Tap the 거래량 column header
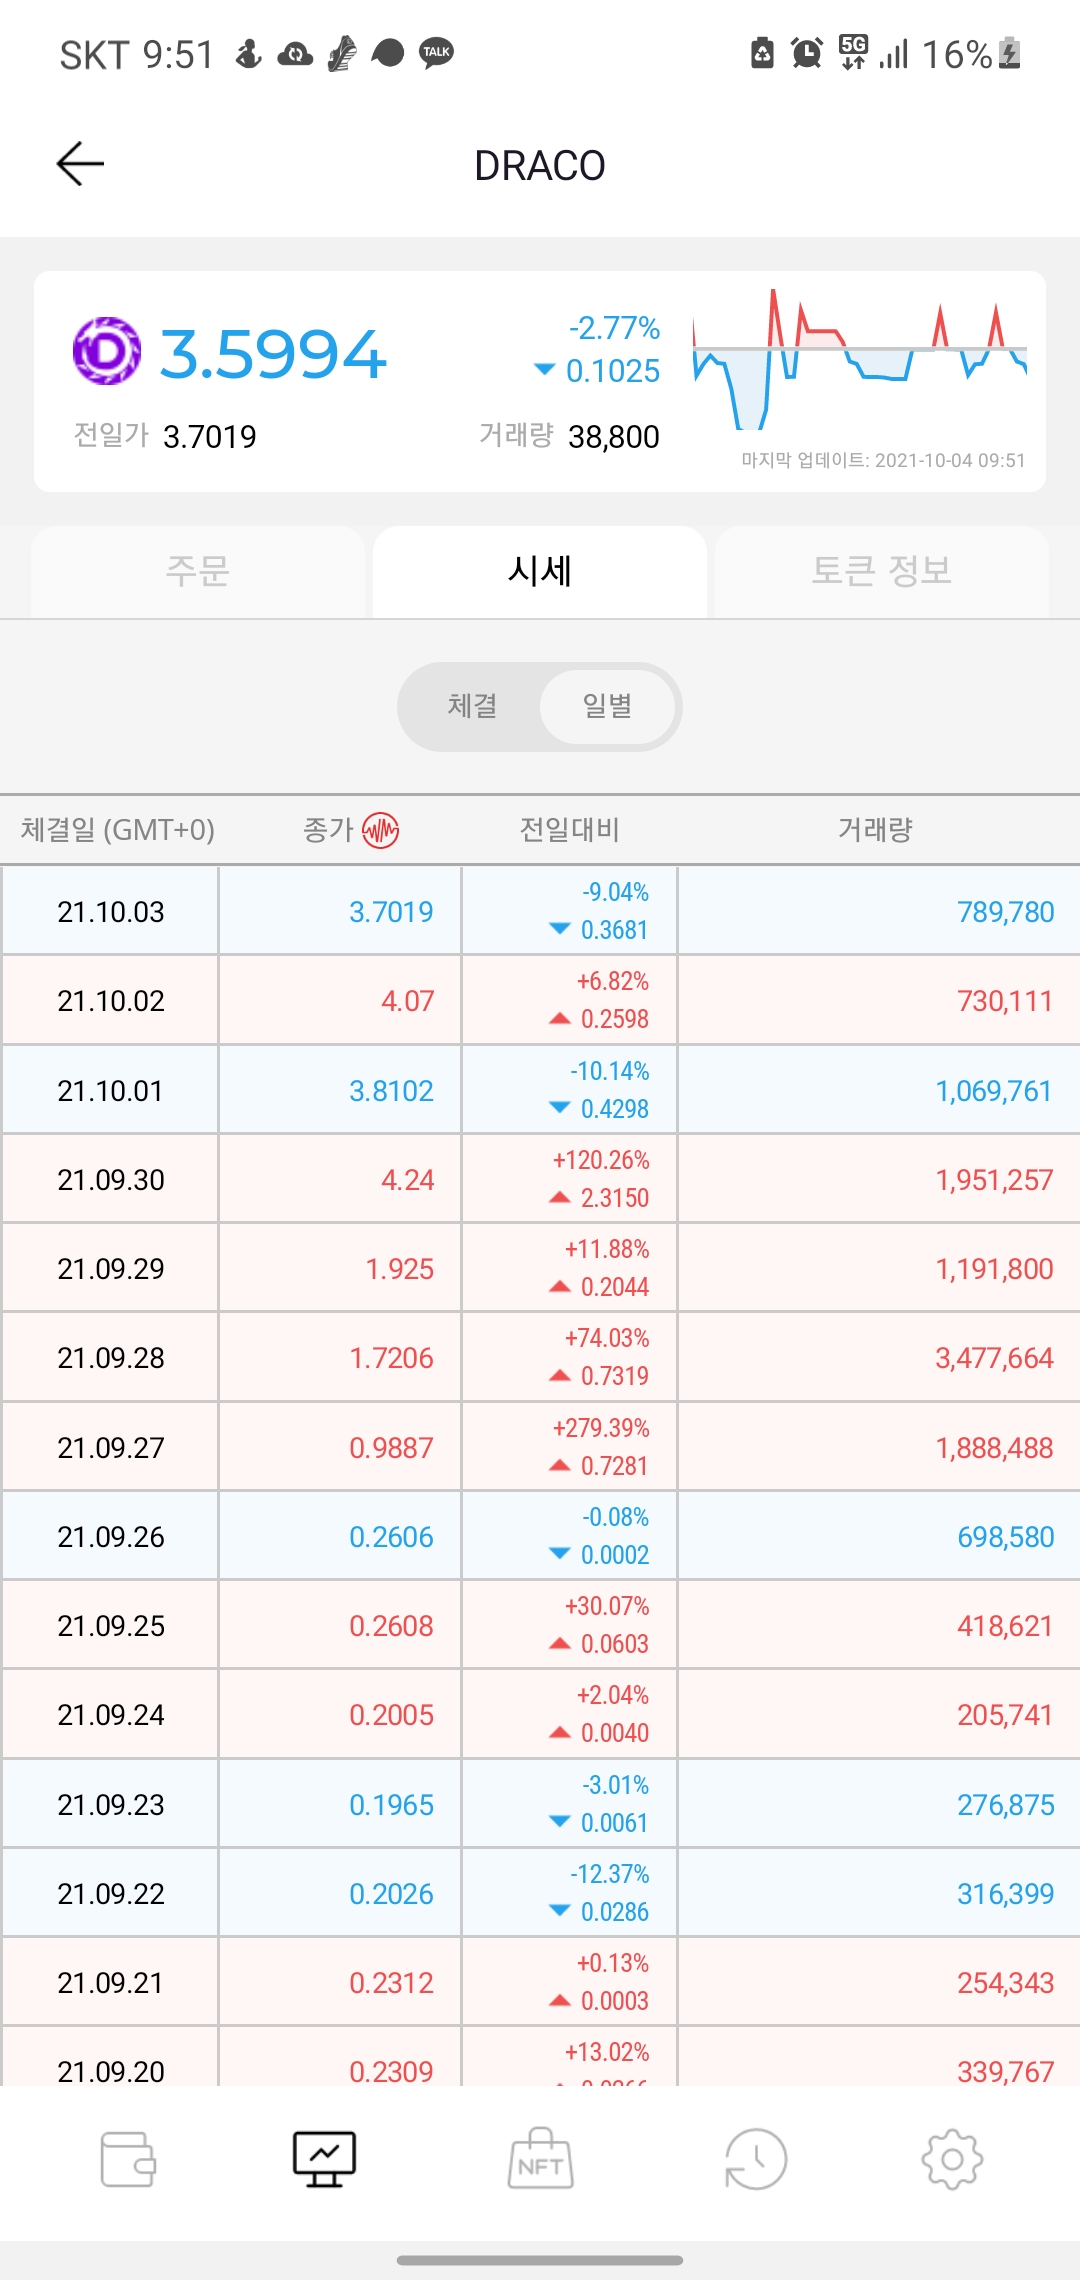Viewport: 1080px width, 2280px height. pyautogui.click(x=875, y=830)
